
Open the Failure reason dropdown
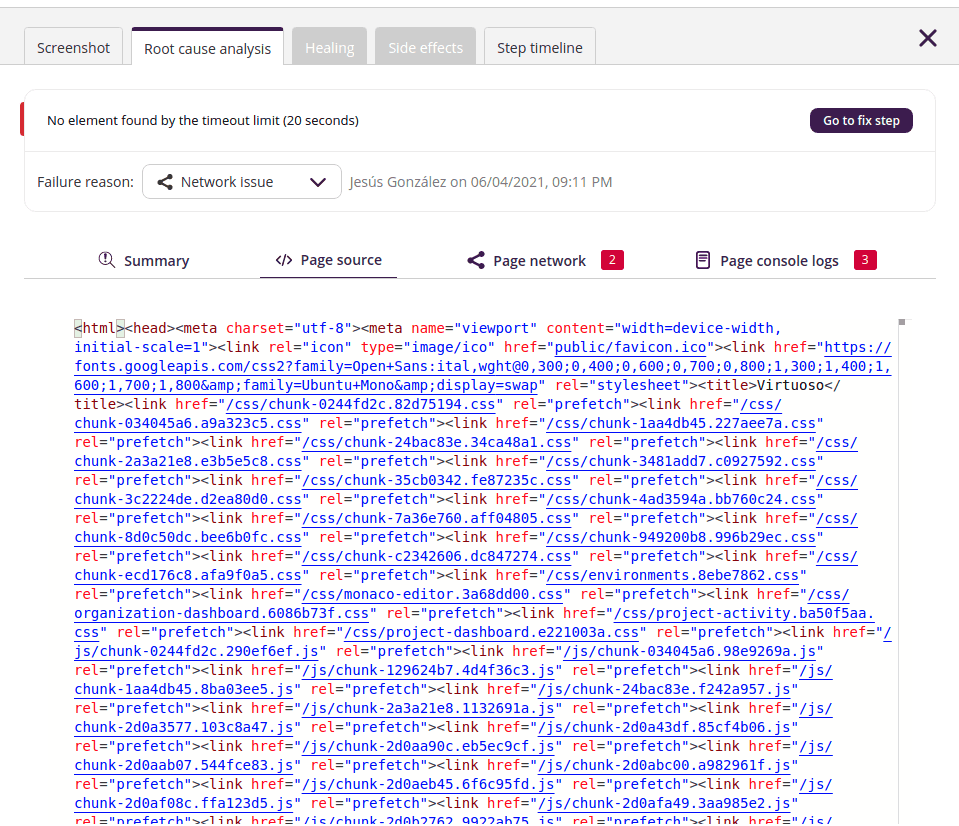coord(242,181)
